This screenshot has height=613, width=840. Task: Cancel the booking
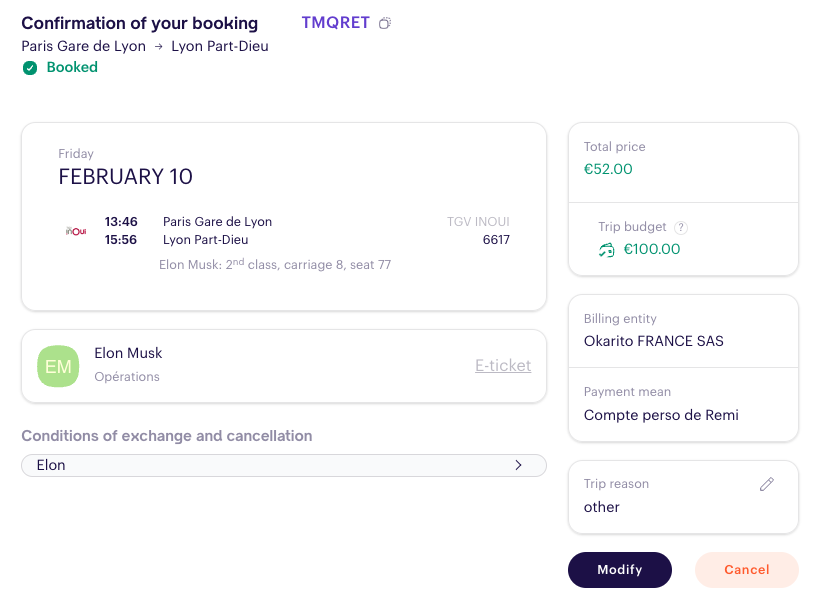747,570
